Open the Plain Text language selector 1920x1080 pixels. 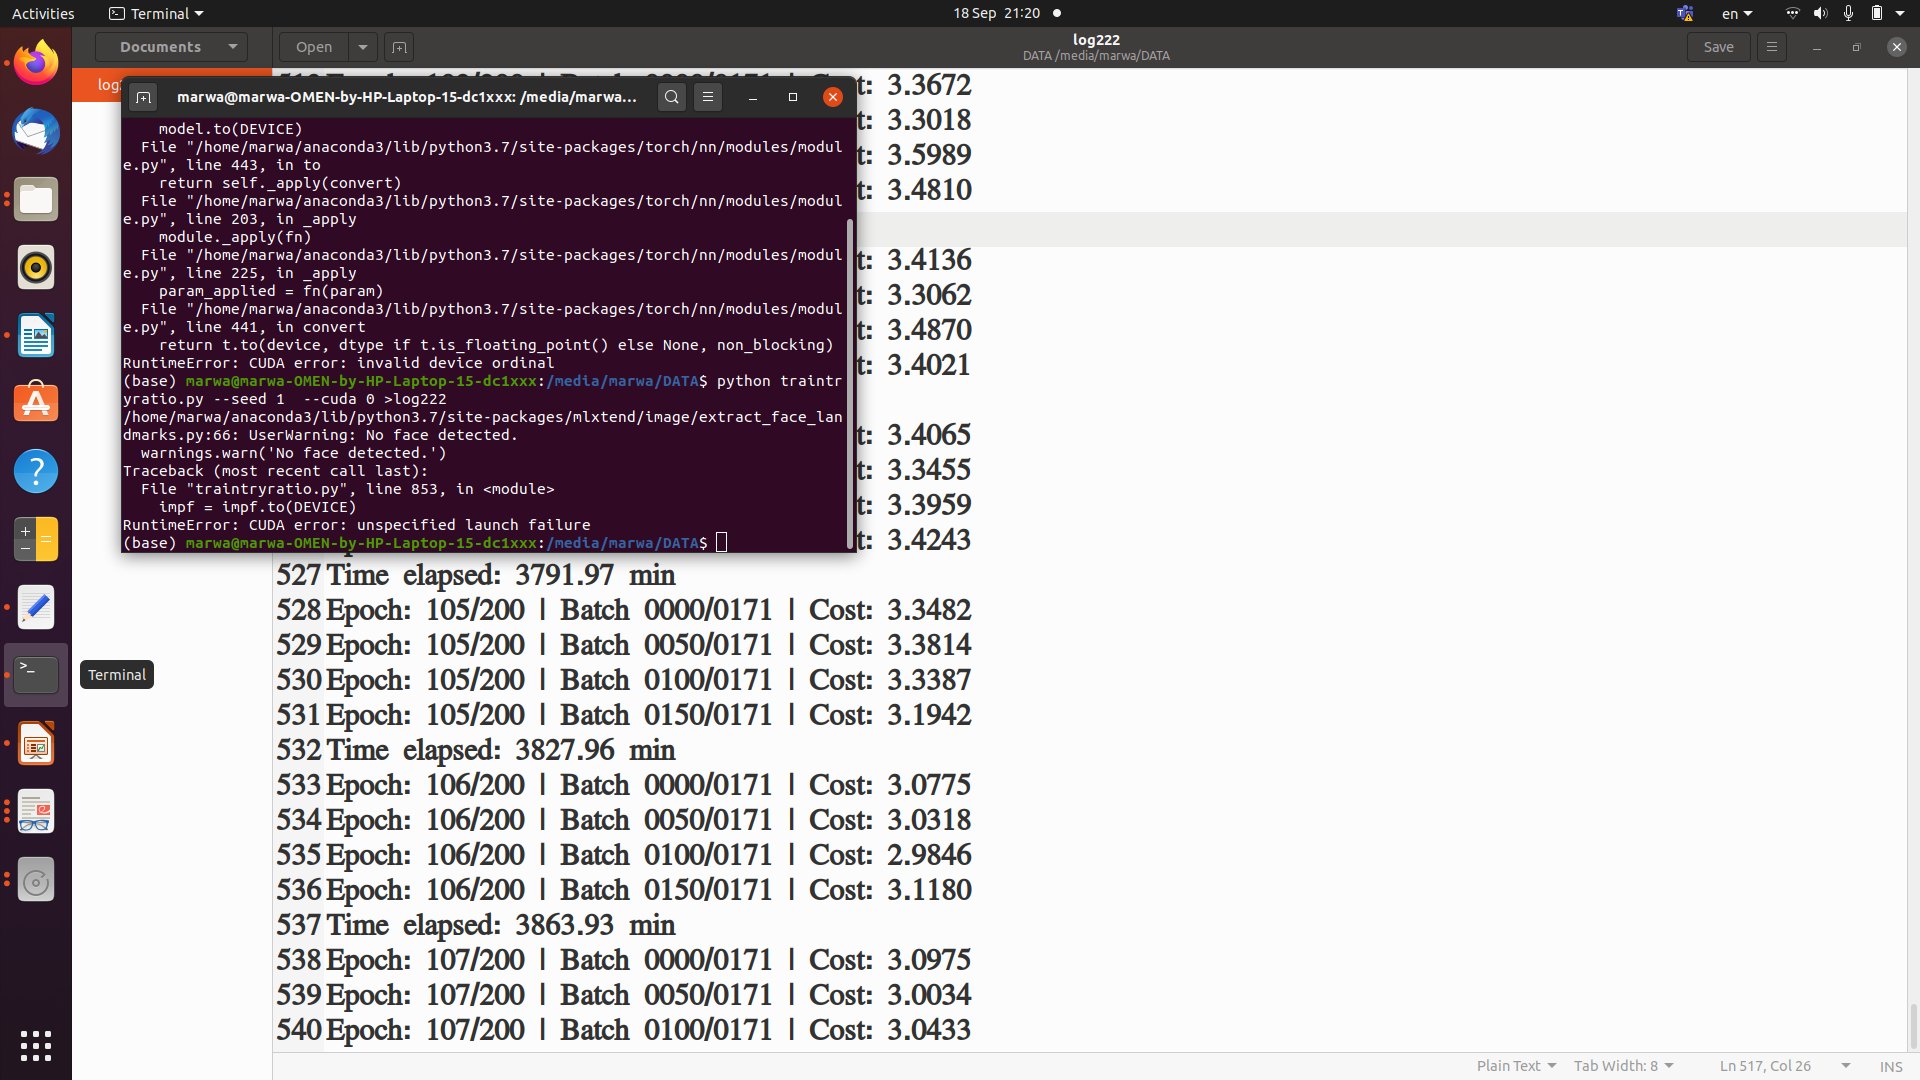point(1515,1066)
